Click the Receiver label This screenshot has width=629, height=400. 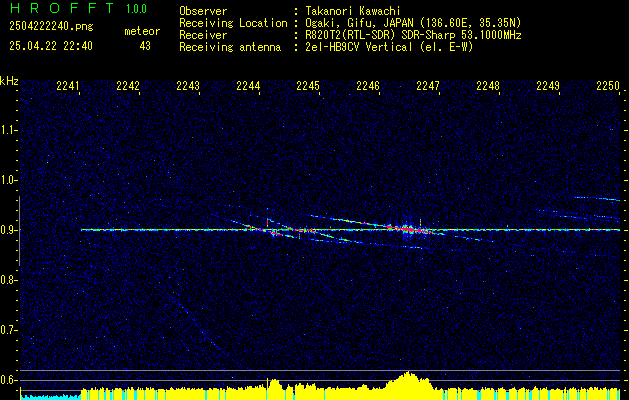[x=203, y=35]
